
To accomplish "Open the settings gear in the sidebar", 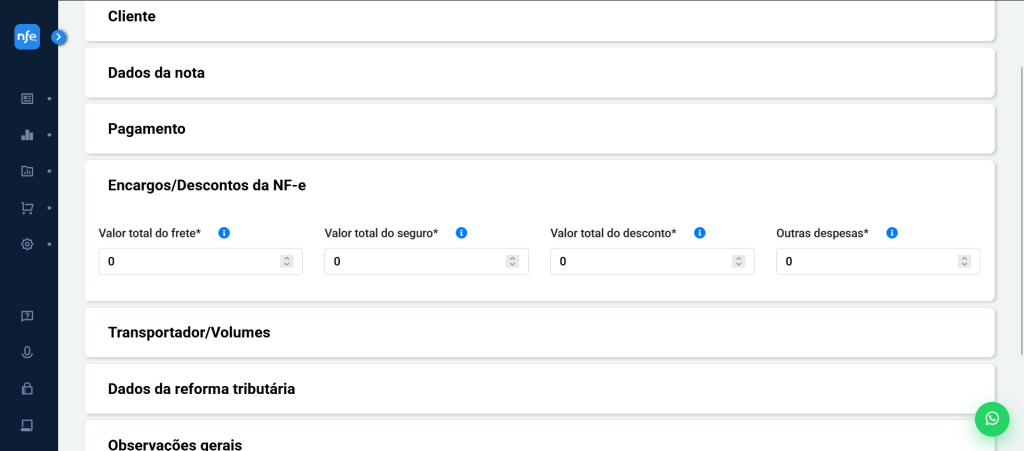I will tap(27, 245).
